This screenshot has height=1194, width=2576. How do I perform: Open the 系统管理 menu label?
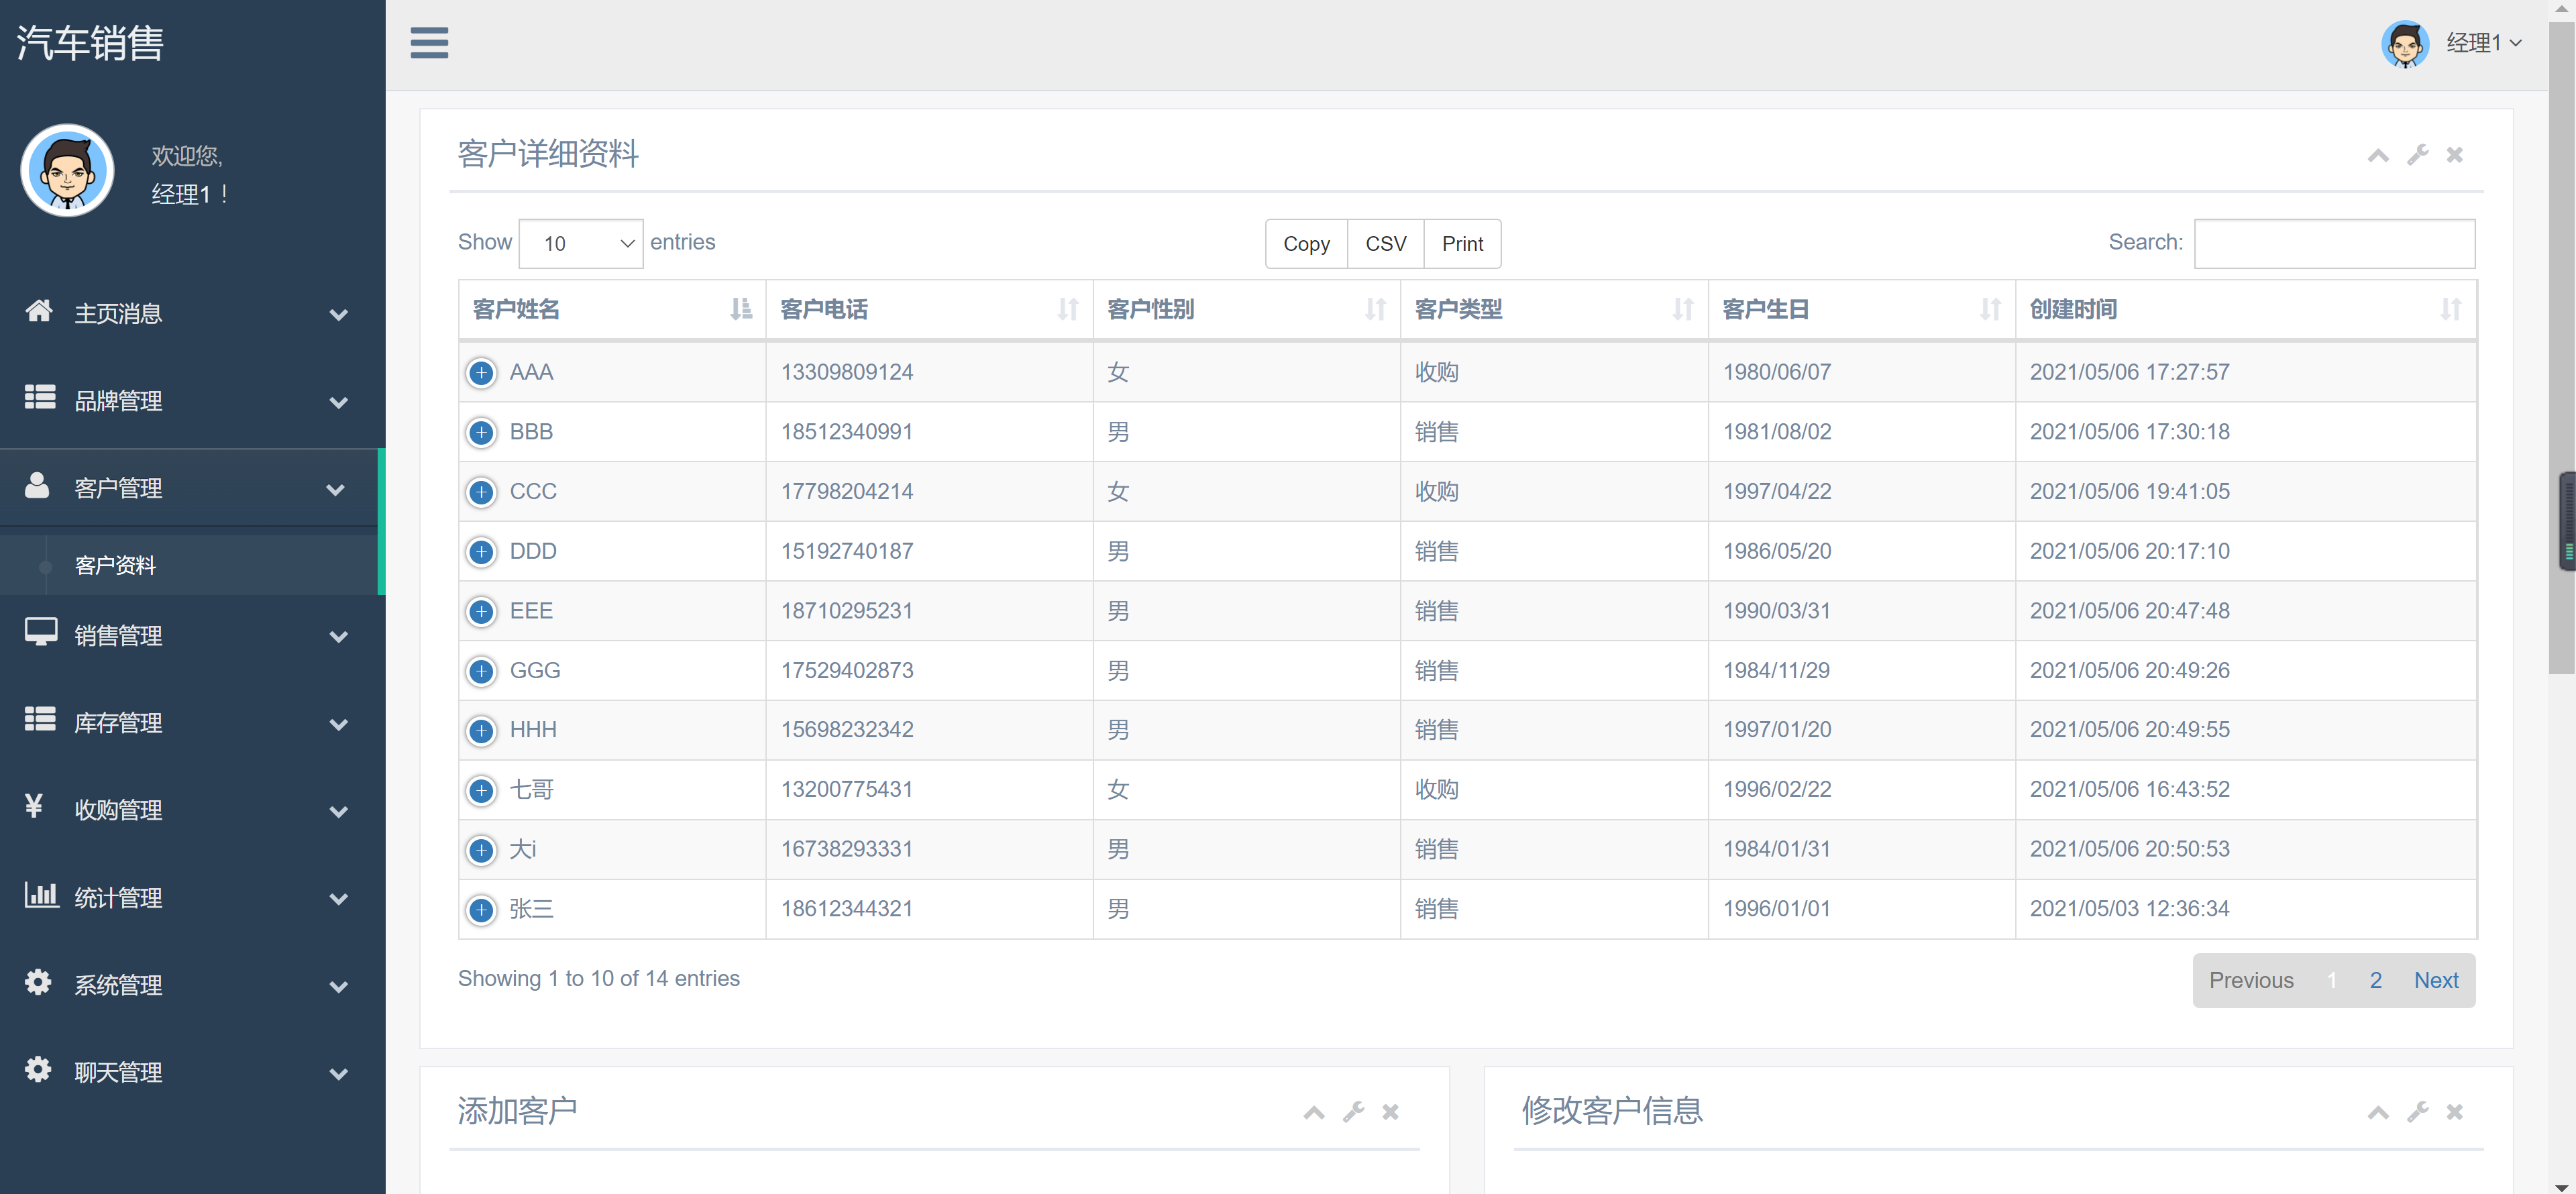click(119, 985)
